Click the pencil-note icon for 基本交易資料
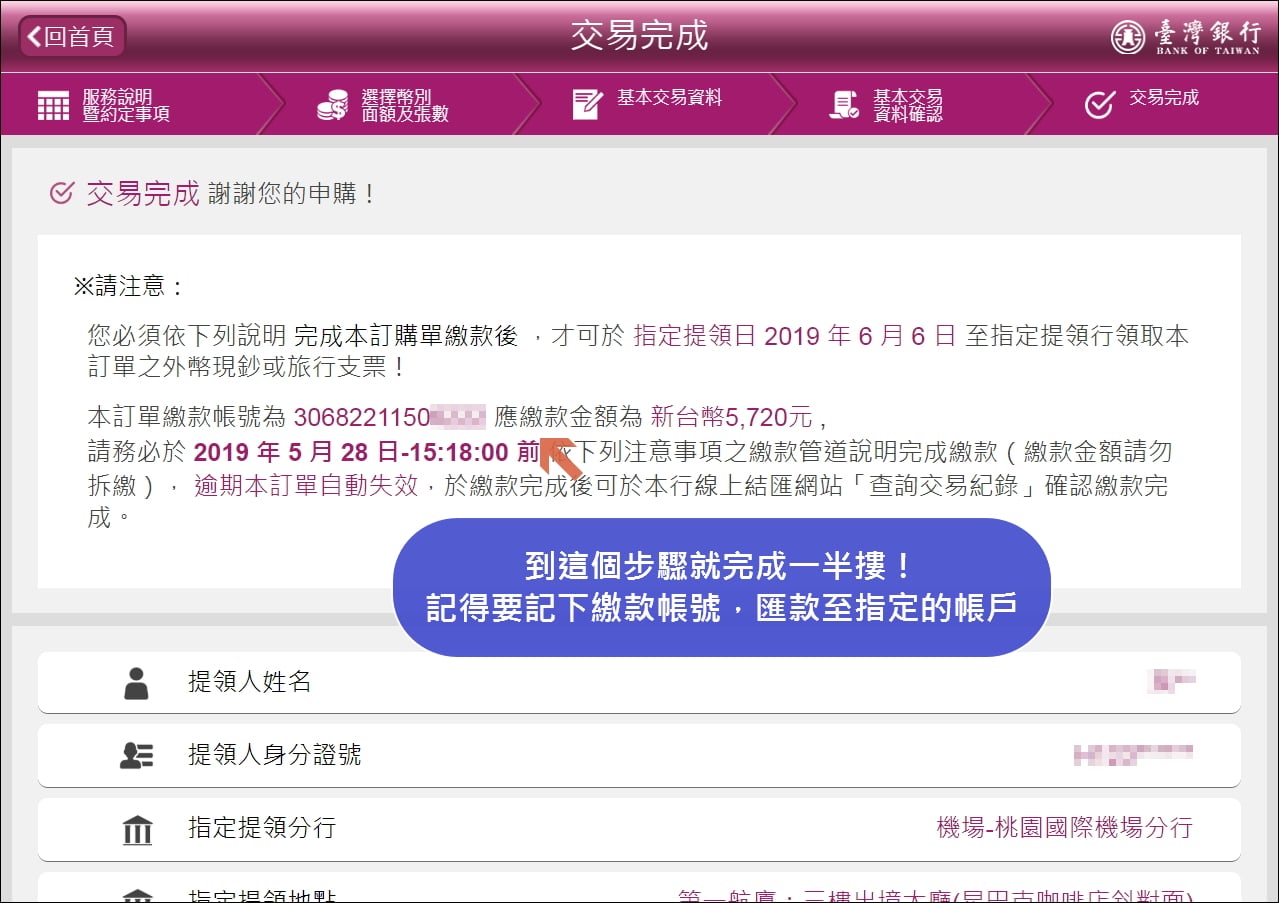 [588, 104]
